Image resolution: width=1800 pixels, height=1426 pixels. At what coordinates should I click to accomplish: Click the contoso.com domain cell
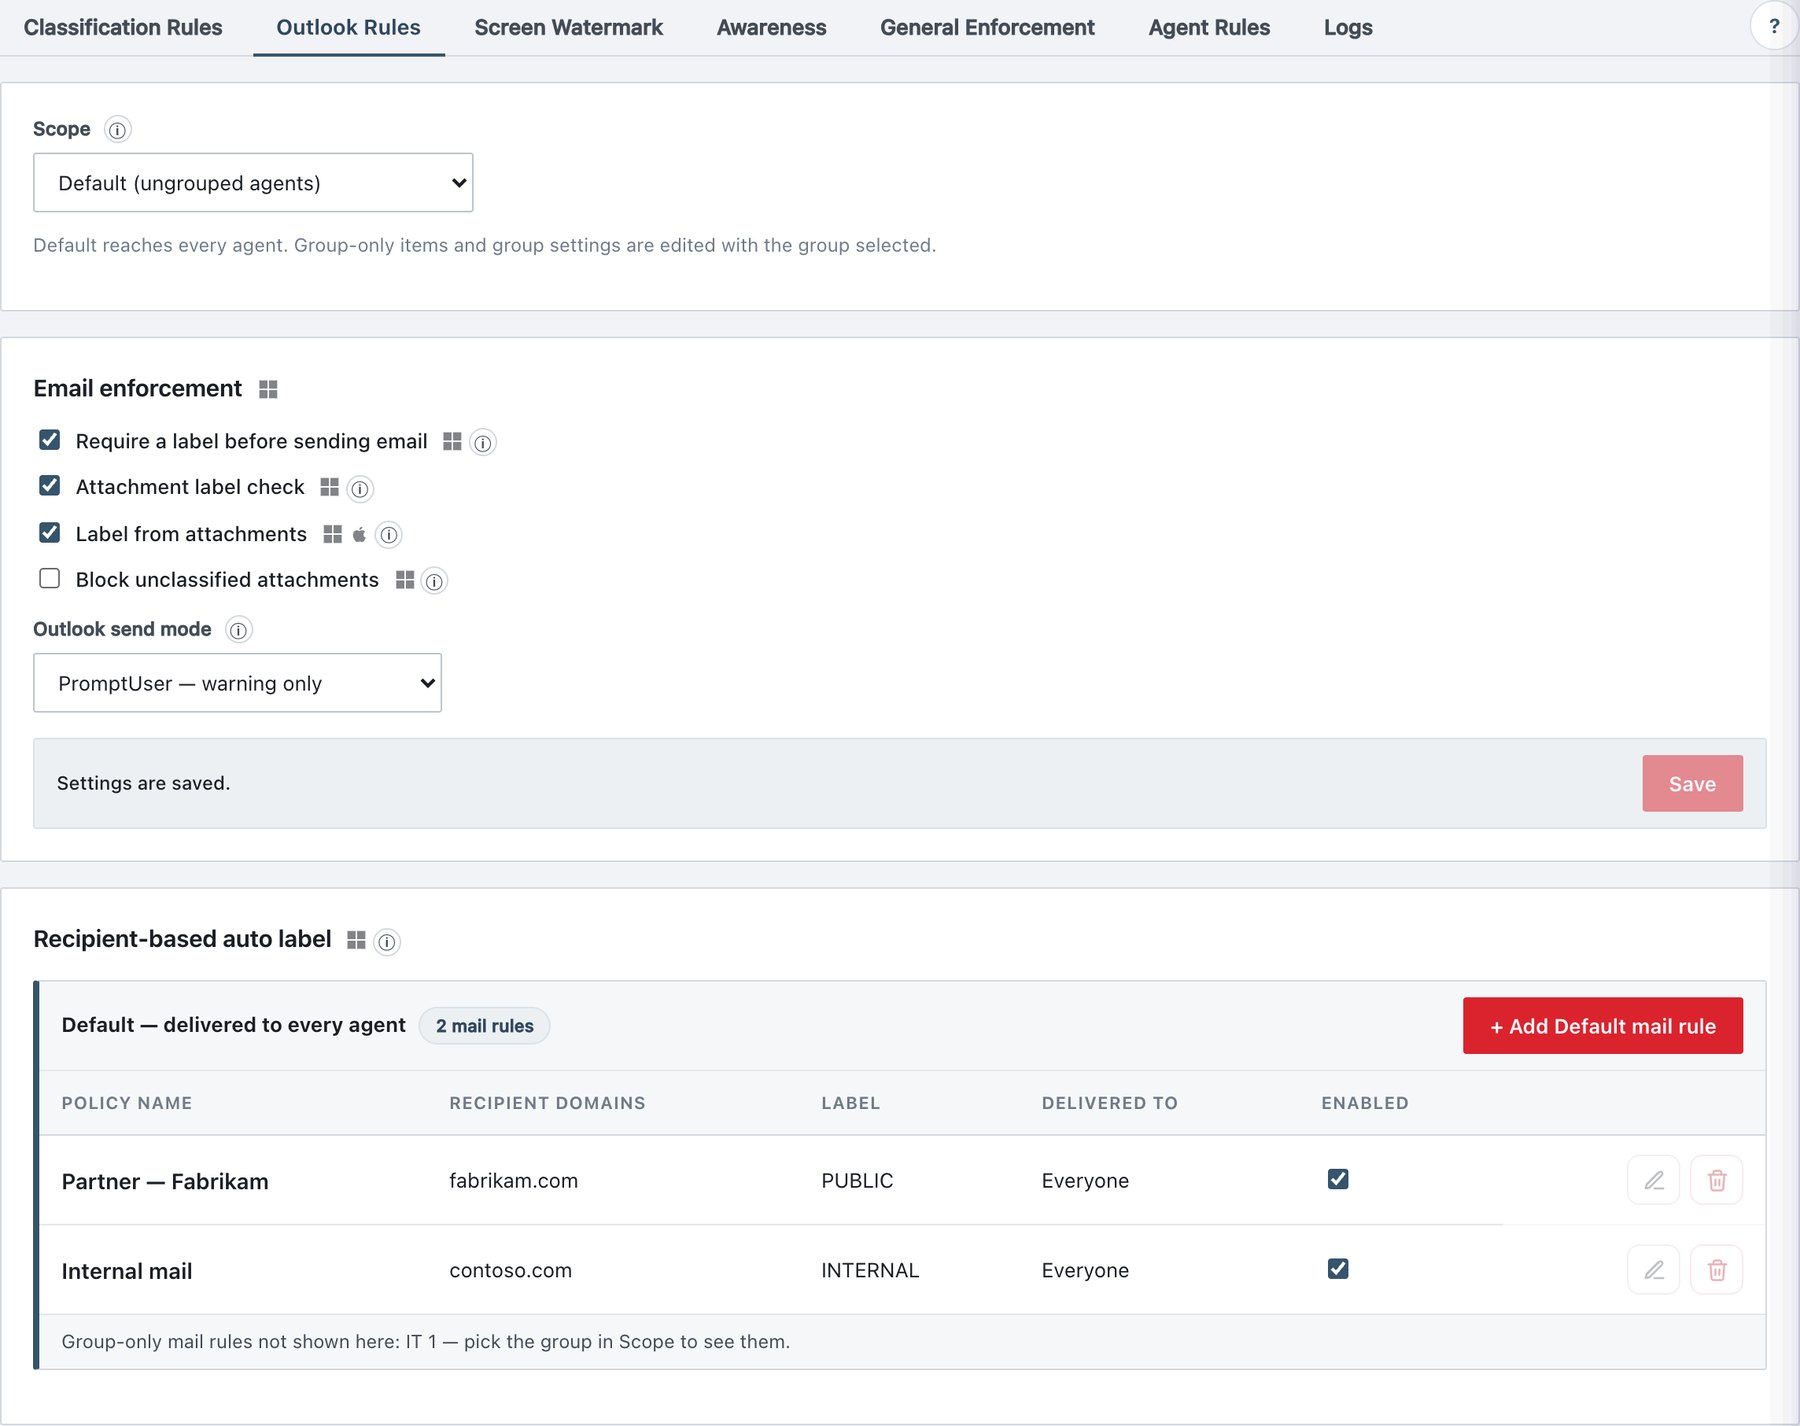point(511,1271)
